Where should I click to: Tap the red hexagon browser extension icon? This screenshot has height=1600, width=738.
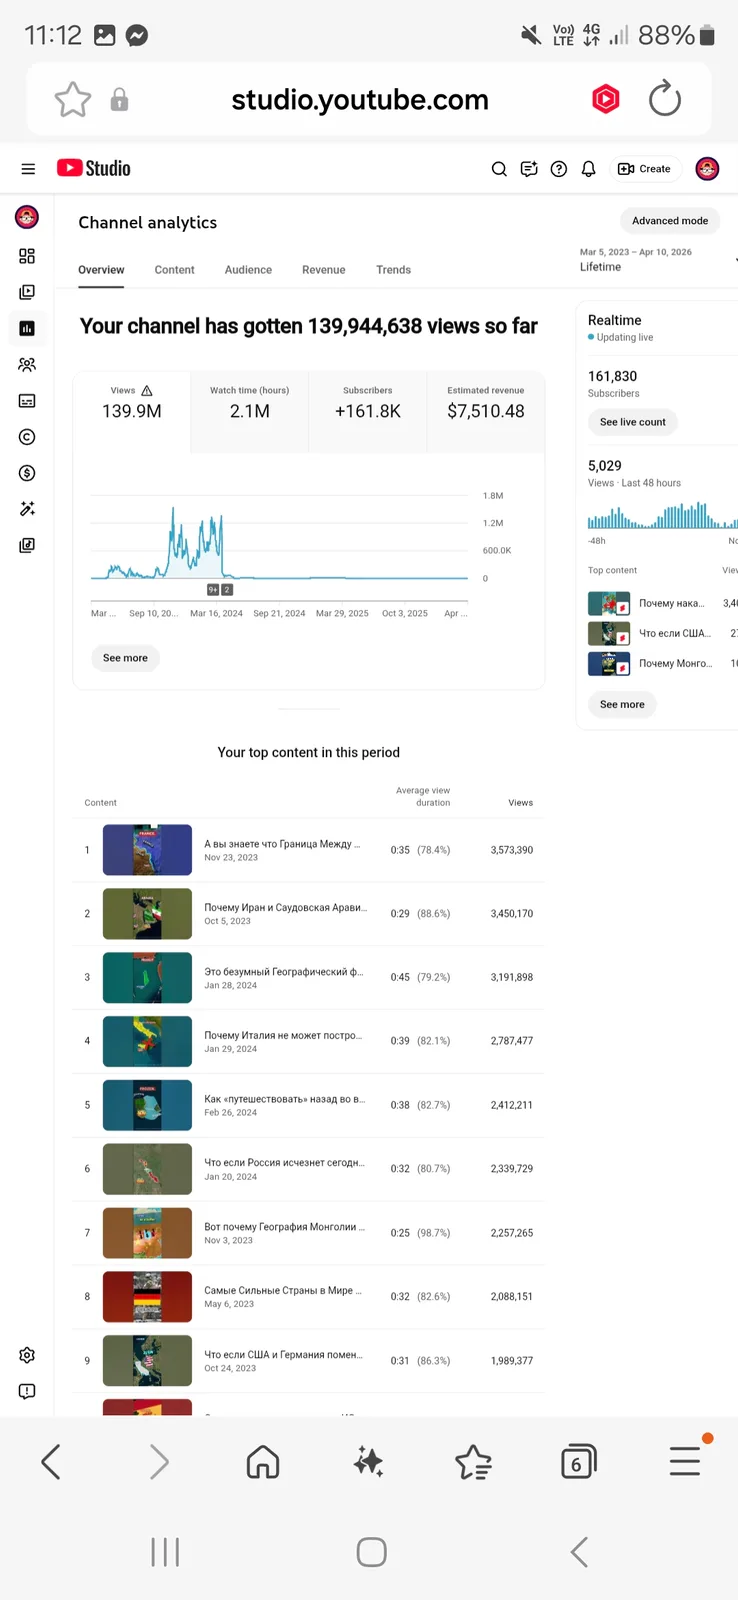click(x=606, y=99)
